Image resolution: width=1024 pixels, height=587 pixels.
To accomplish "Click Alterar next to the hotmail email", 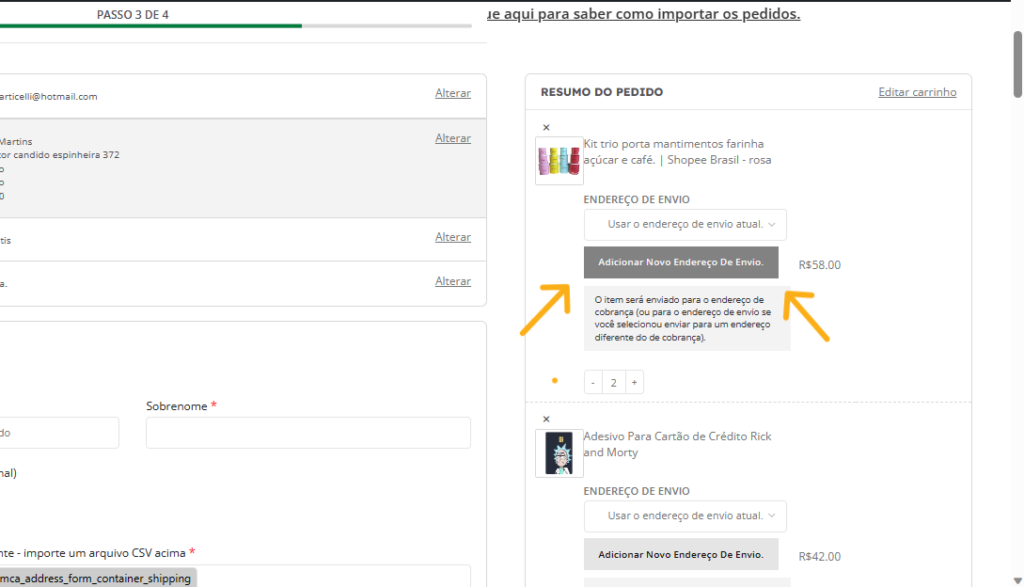I will tap(453, 93).
